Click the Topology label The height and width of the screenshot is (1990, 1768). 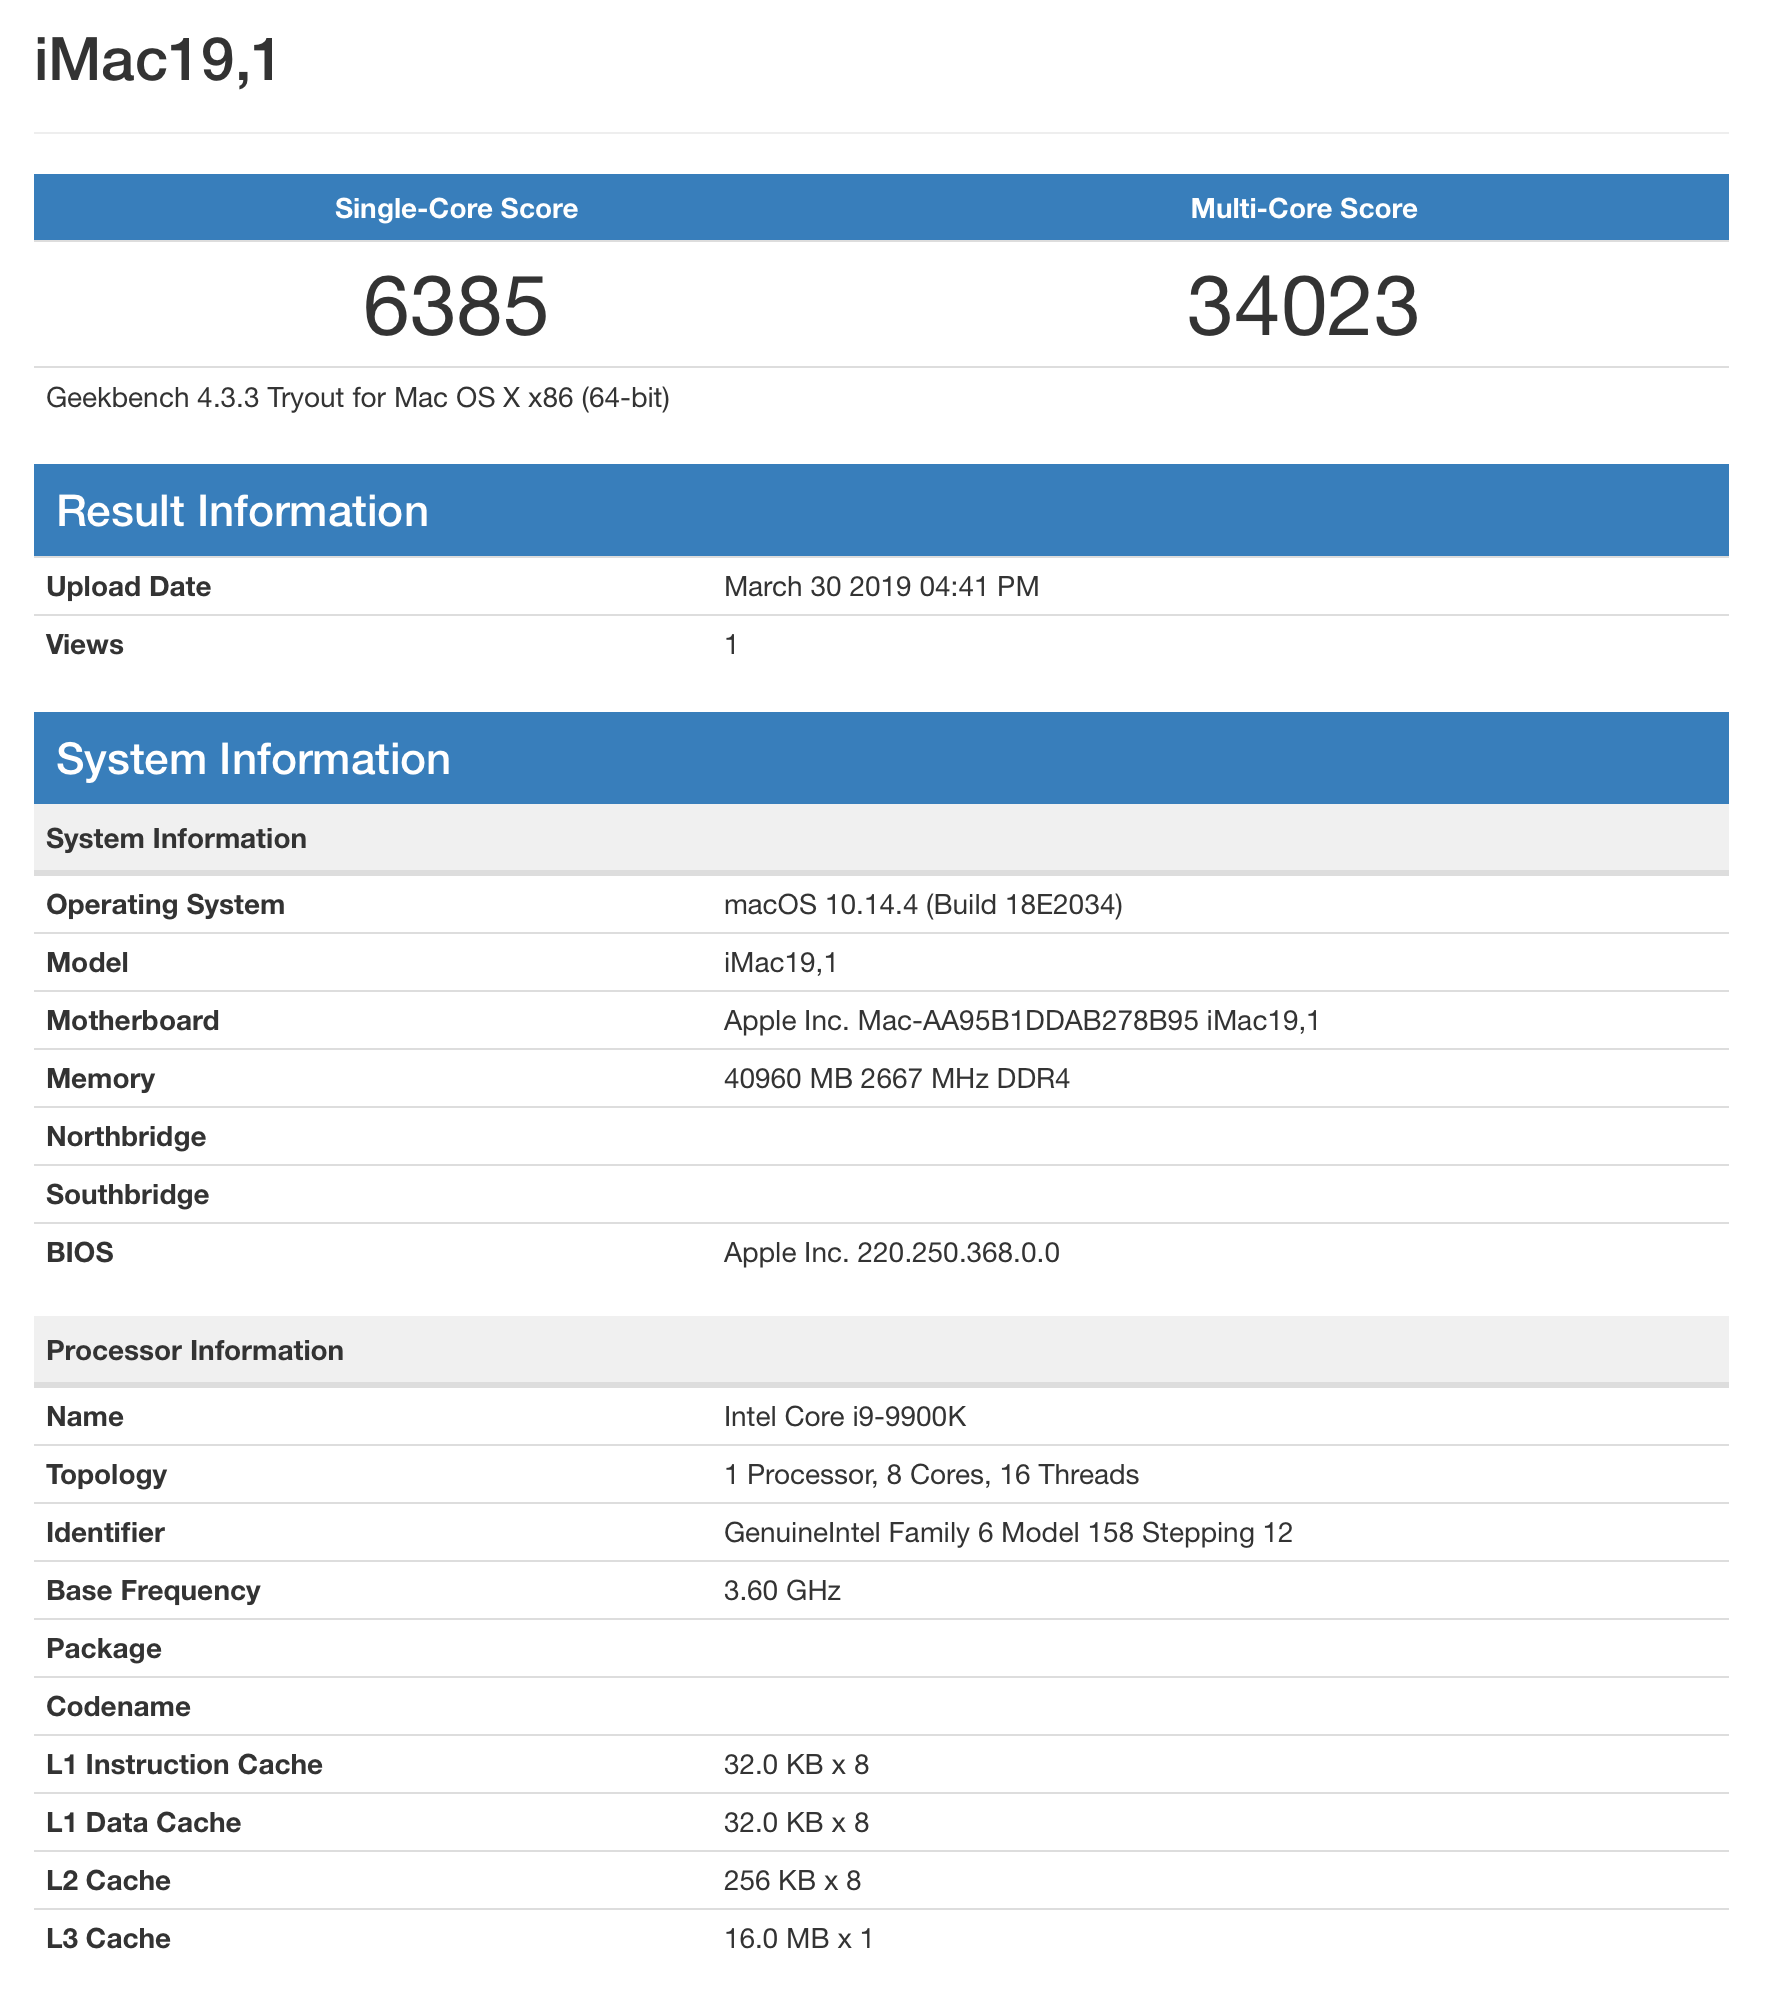coord(107,1474)
